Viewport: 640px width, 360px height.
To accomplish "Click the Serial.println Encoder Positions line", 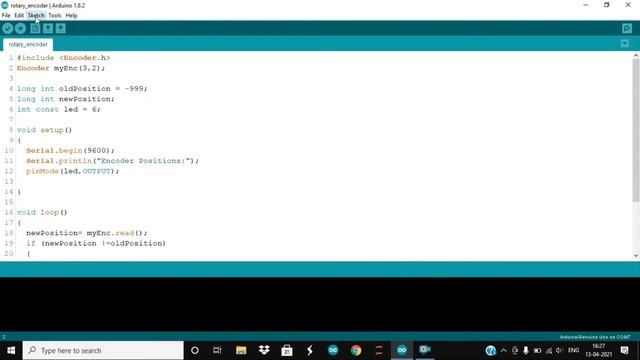I will pyautogui.click(x=113, y=161).
